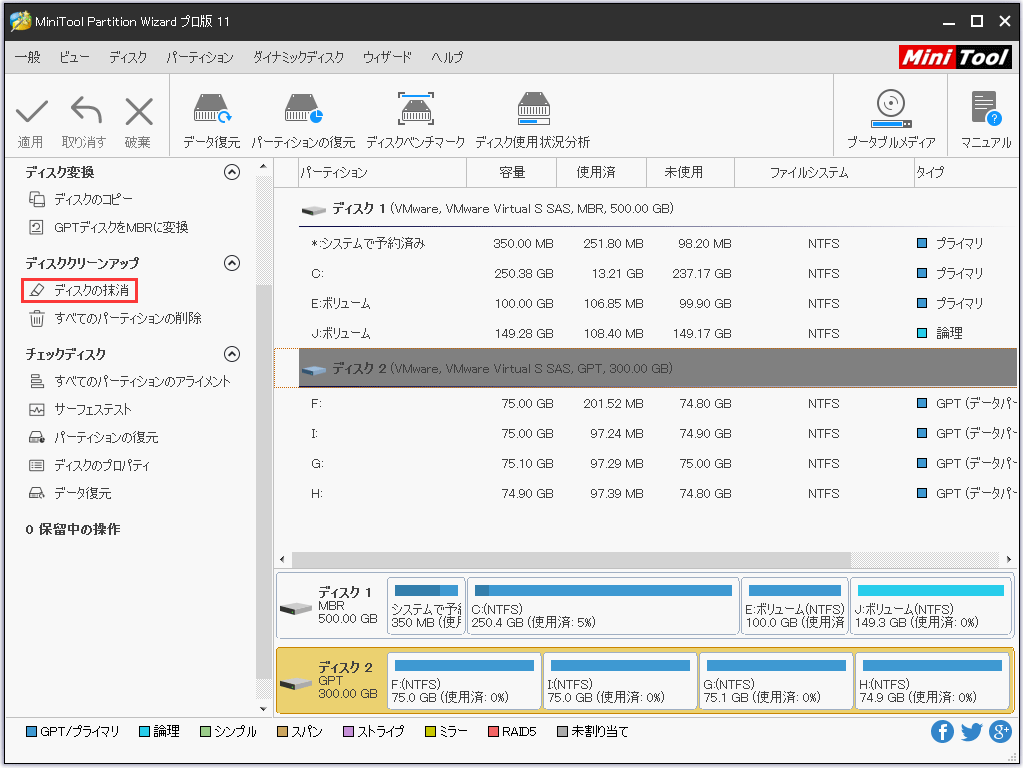The image size is (1023, 768).
Task: Click sidebar パーティションの復元 icon
Action: 37,437
